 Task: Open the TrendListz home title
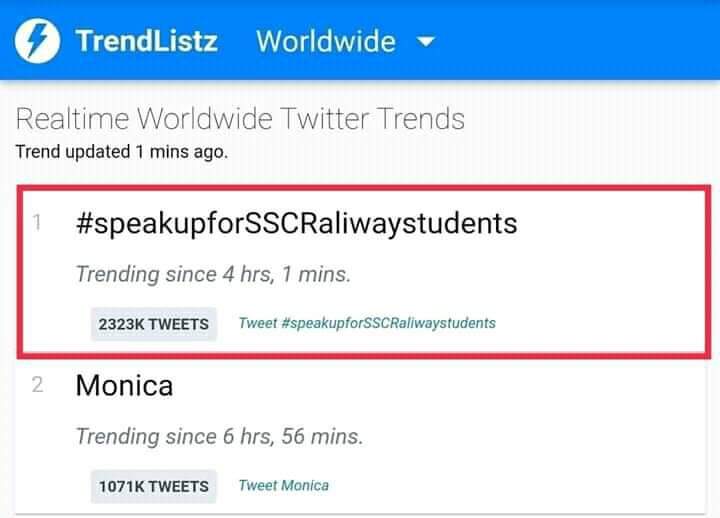pyautogui.click(x=147, y=41)
